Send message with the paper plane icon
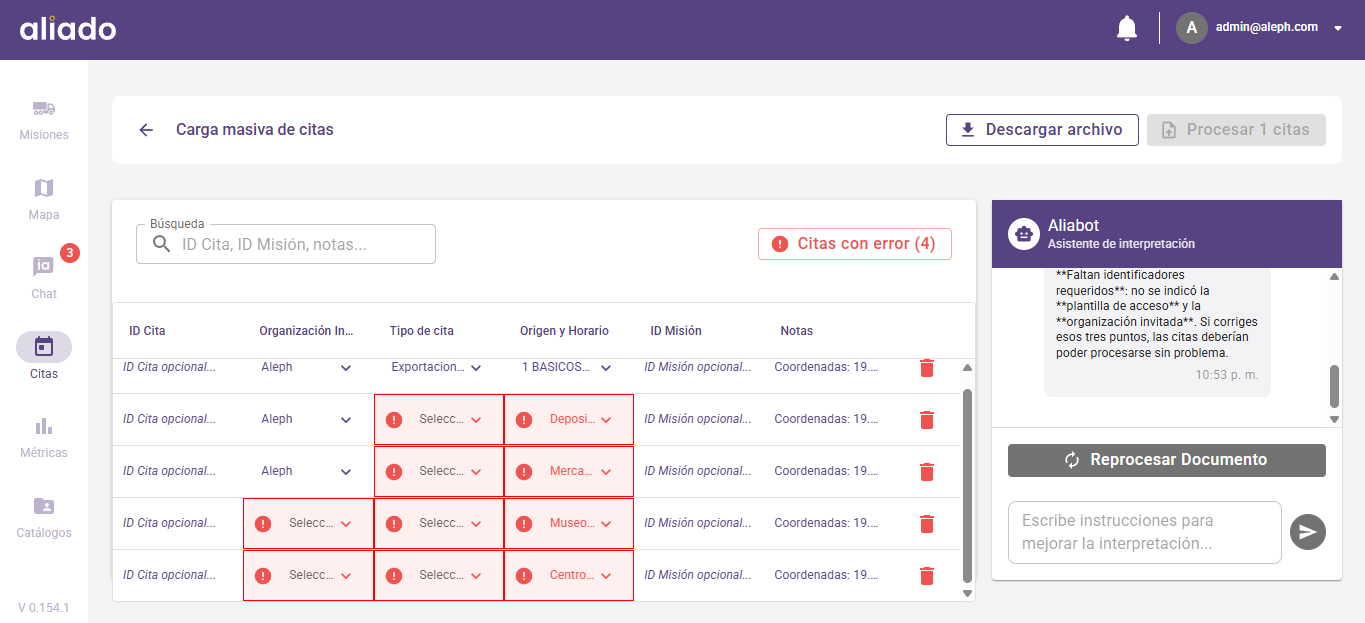This screenshot has height=623, width=1365. 1307,532
